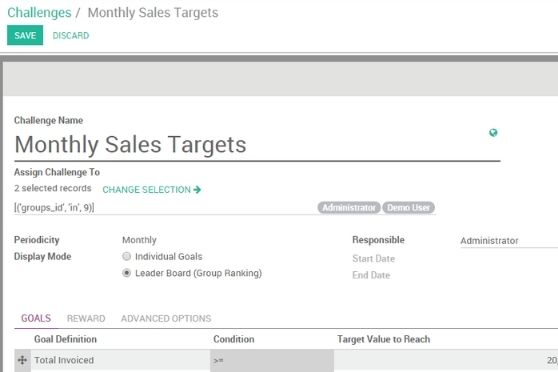Viewport: 558px width, 372px height.
Task: Click the Administrator user tag
Action: coord(349,208)
